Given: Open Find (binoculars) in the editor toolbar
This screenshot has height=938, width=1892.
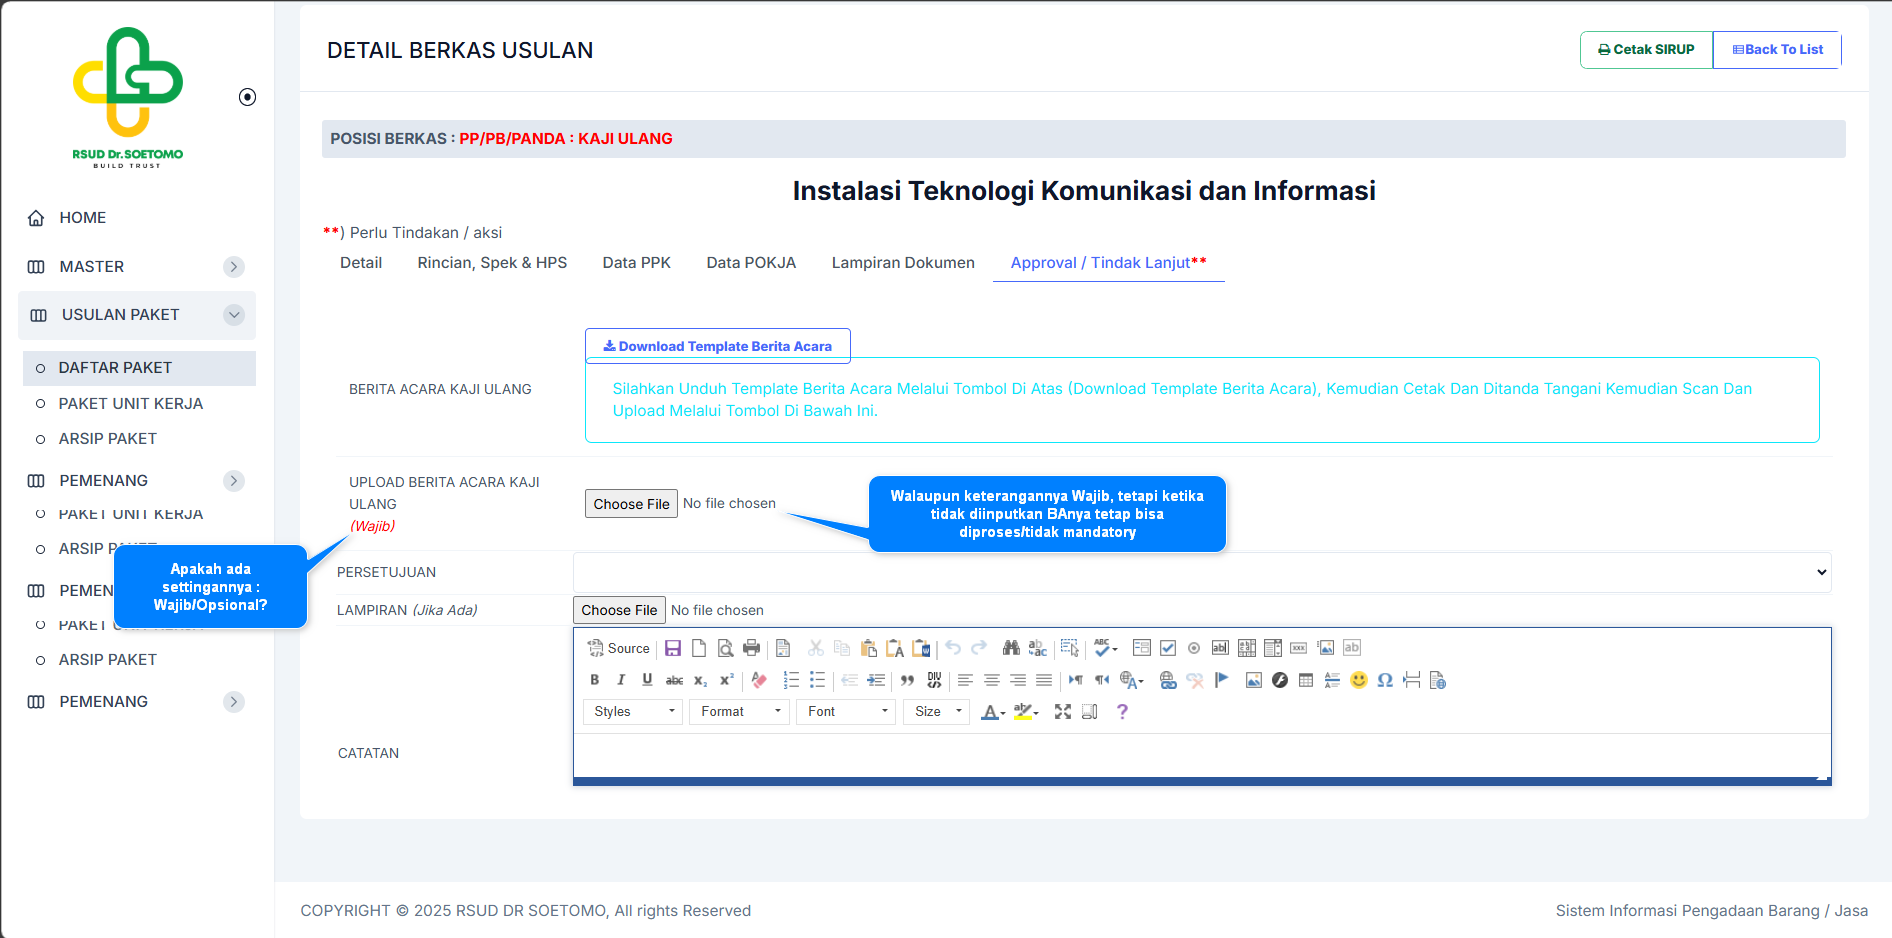Looking at the screenshot, I should [1011, 648].
